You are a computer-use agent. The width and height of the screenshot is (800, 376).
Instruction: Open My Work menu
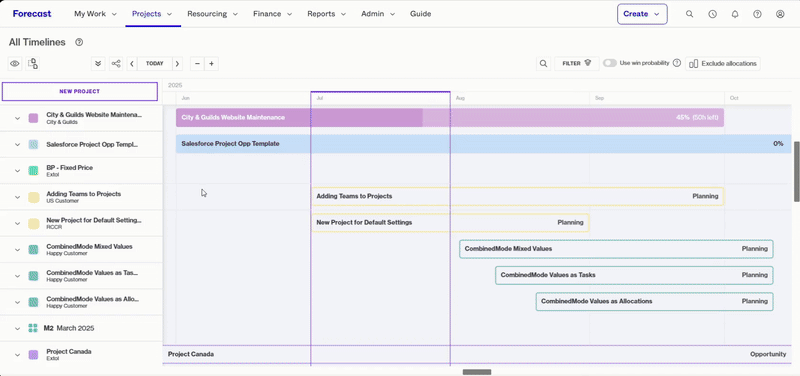(95, 14)
